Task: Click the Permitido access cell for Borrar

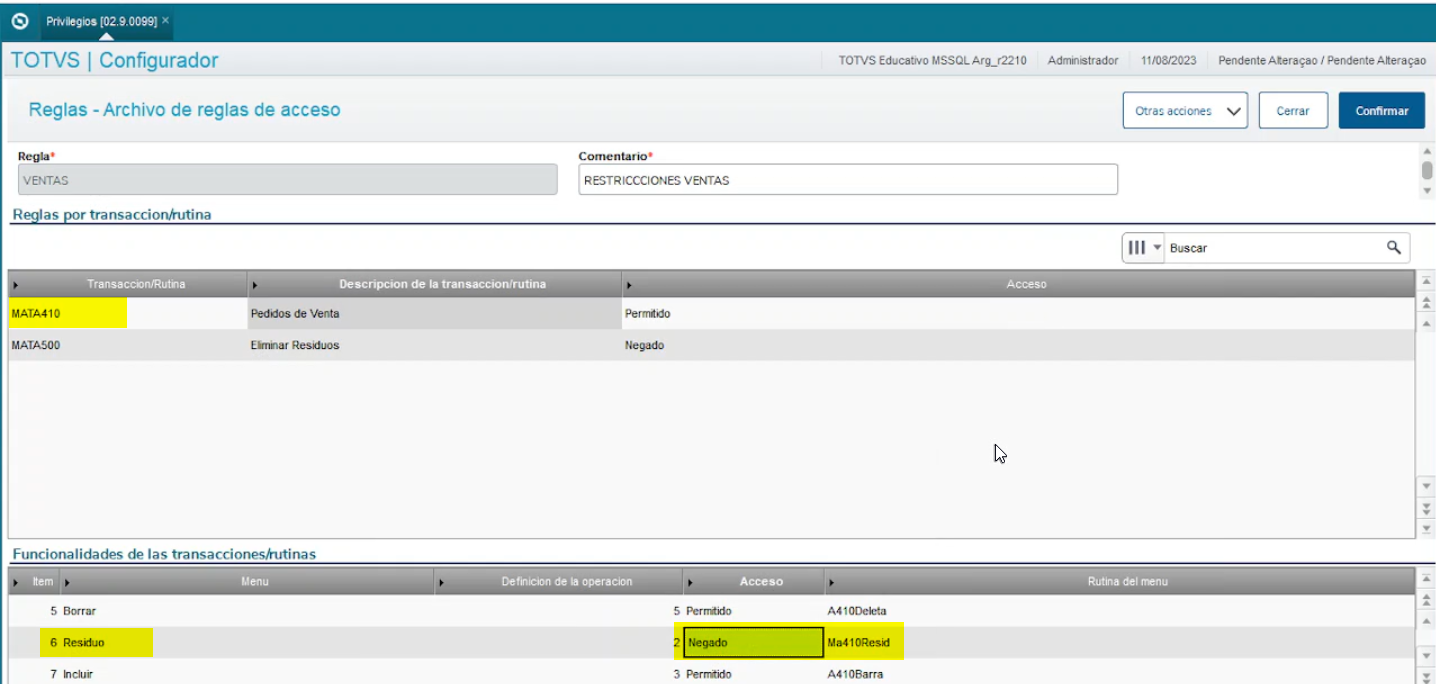Action: click(754, 611)
